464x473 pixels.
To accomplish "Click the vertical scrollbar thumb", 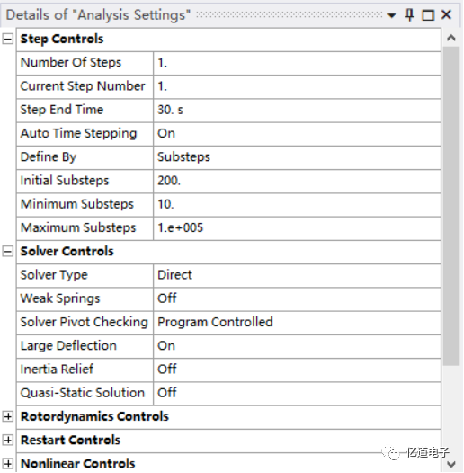I will pos(451,206).
